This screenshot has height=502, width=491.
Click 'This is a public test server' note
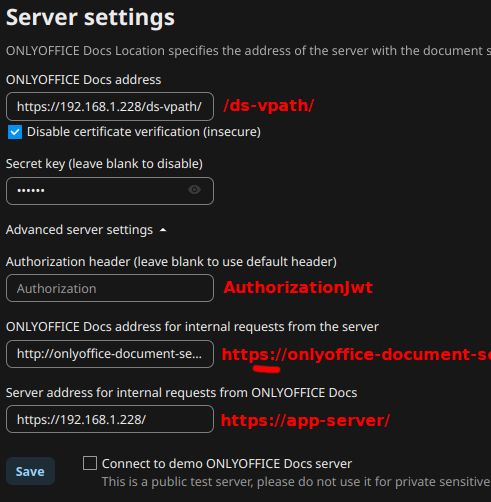296,482
